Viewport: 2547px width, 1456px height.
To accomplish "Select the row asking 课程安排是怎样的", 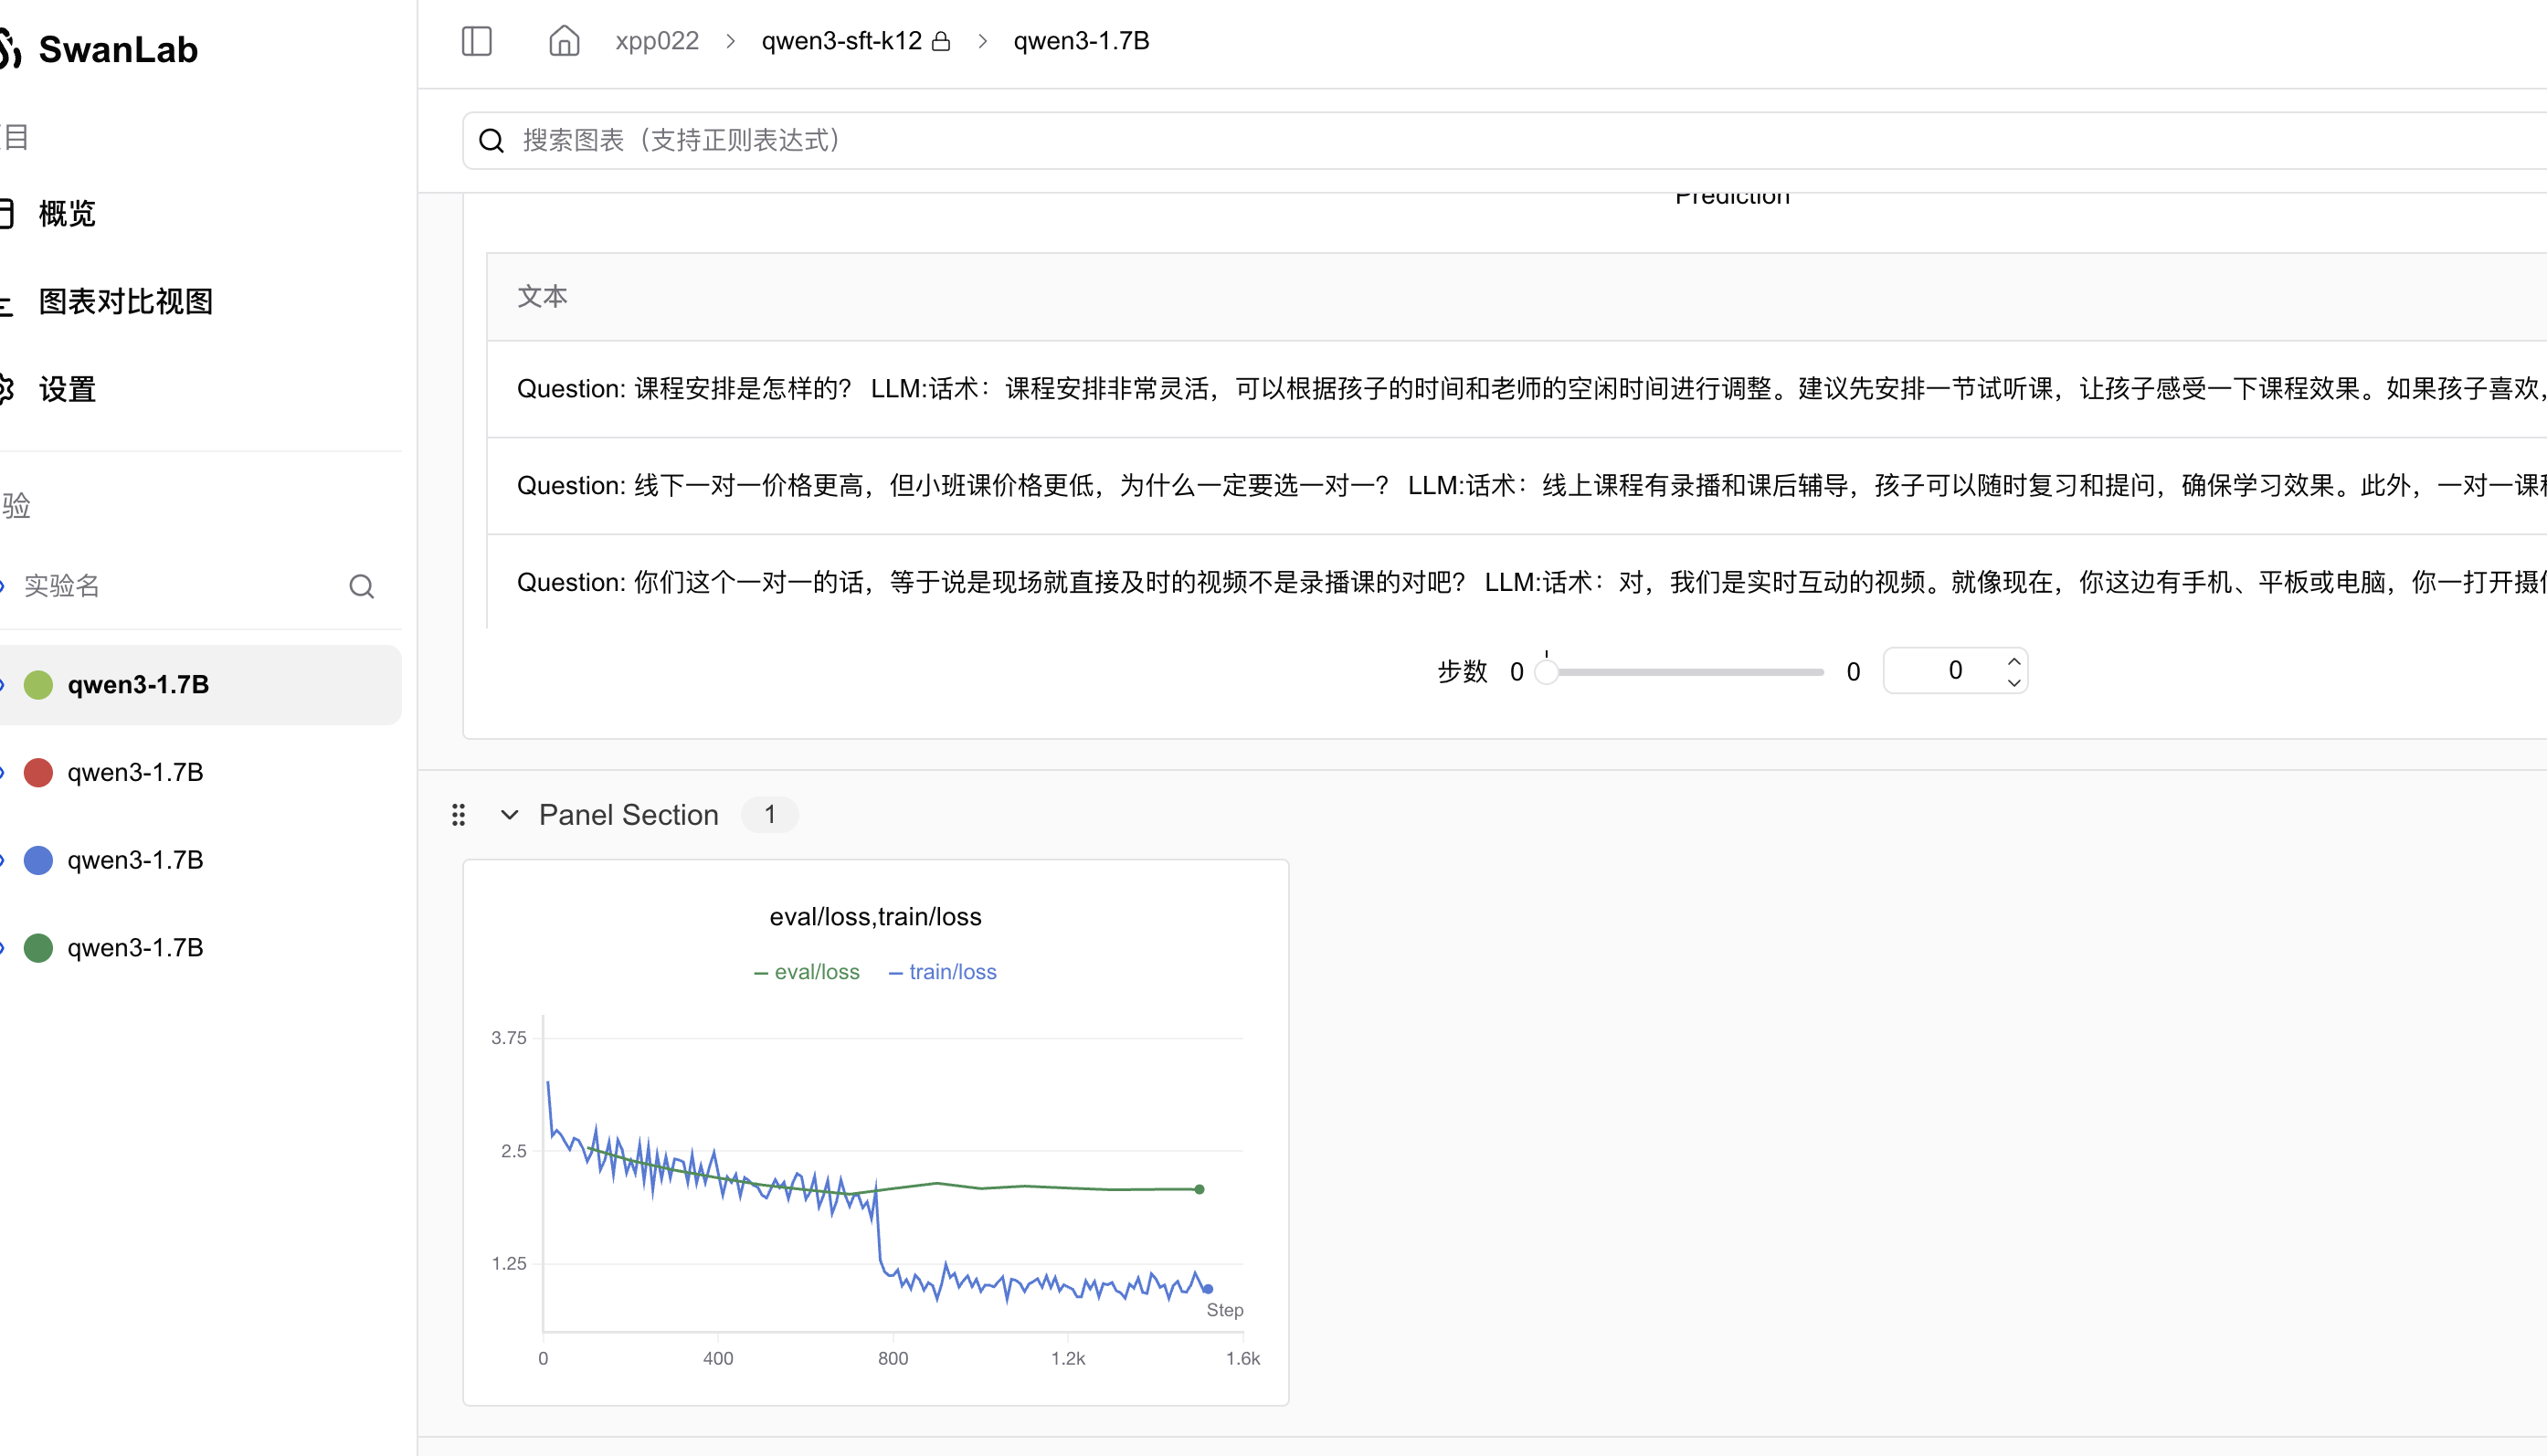I will tap(1517, 389).
